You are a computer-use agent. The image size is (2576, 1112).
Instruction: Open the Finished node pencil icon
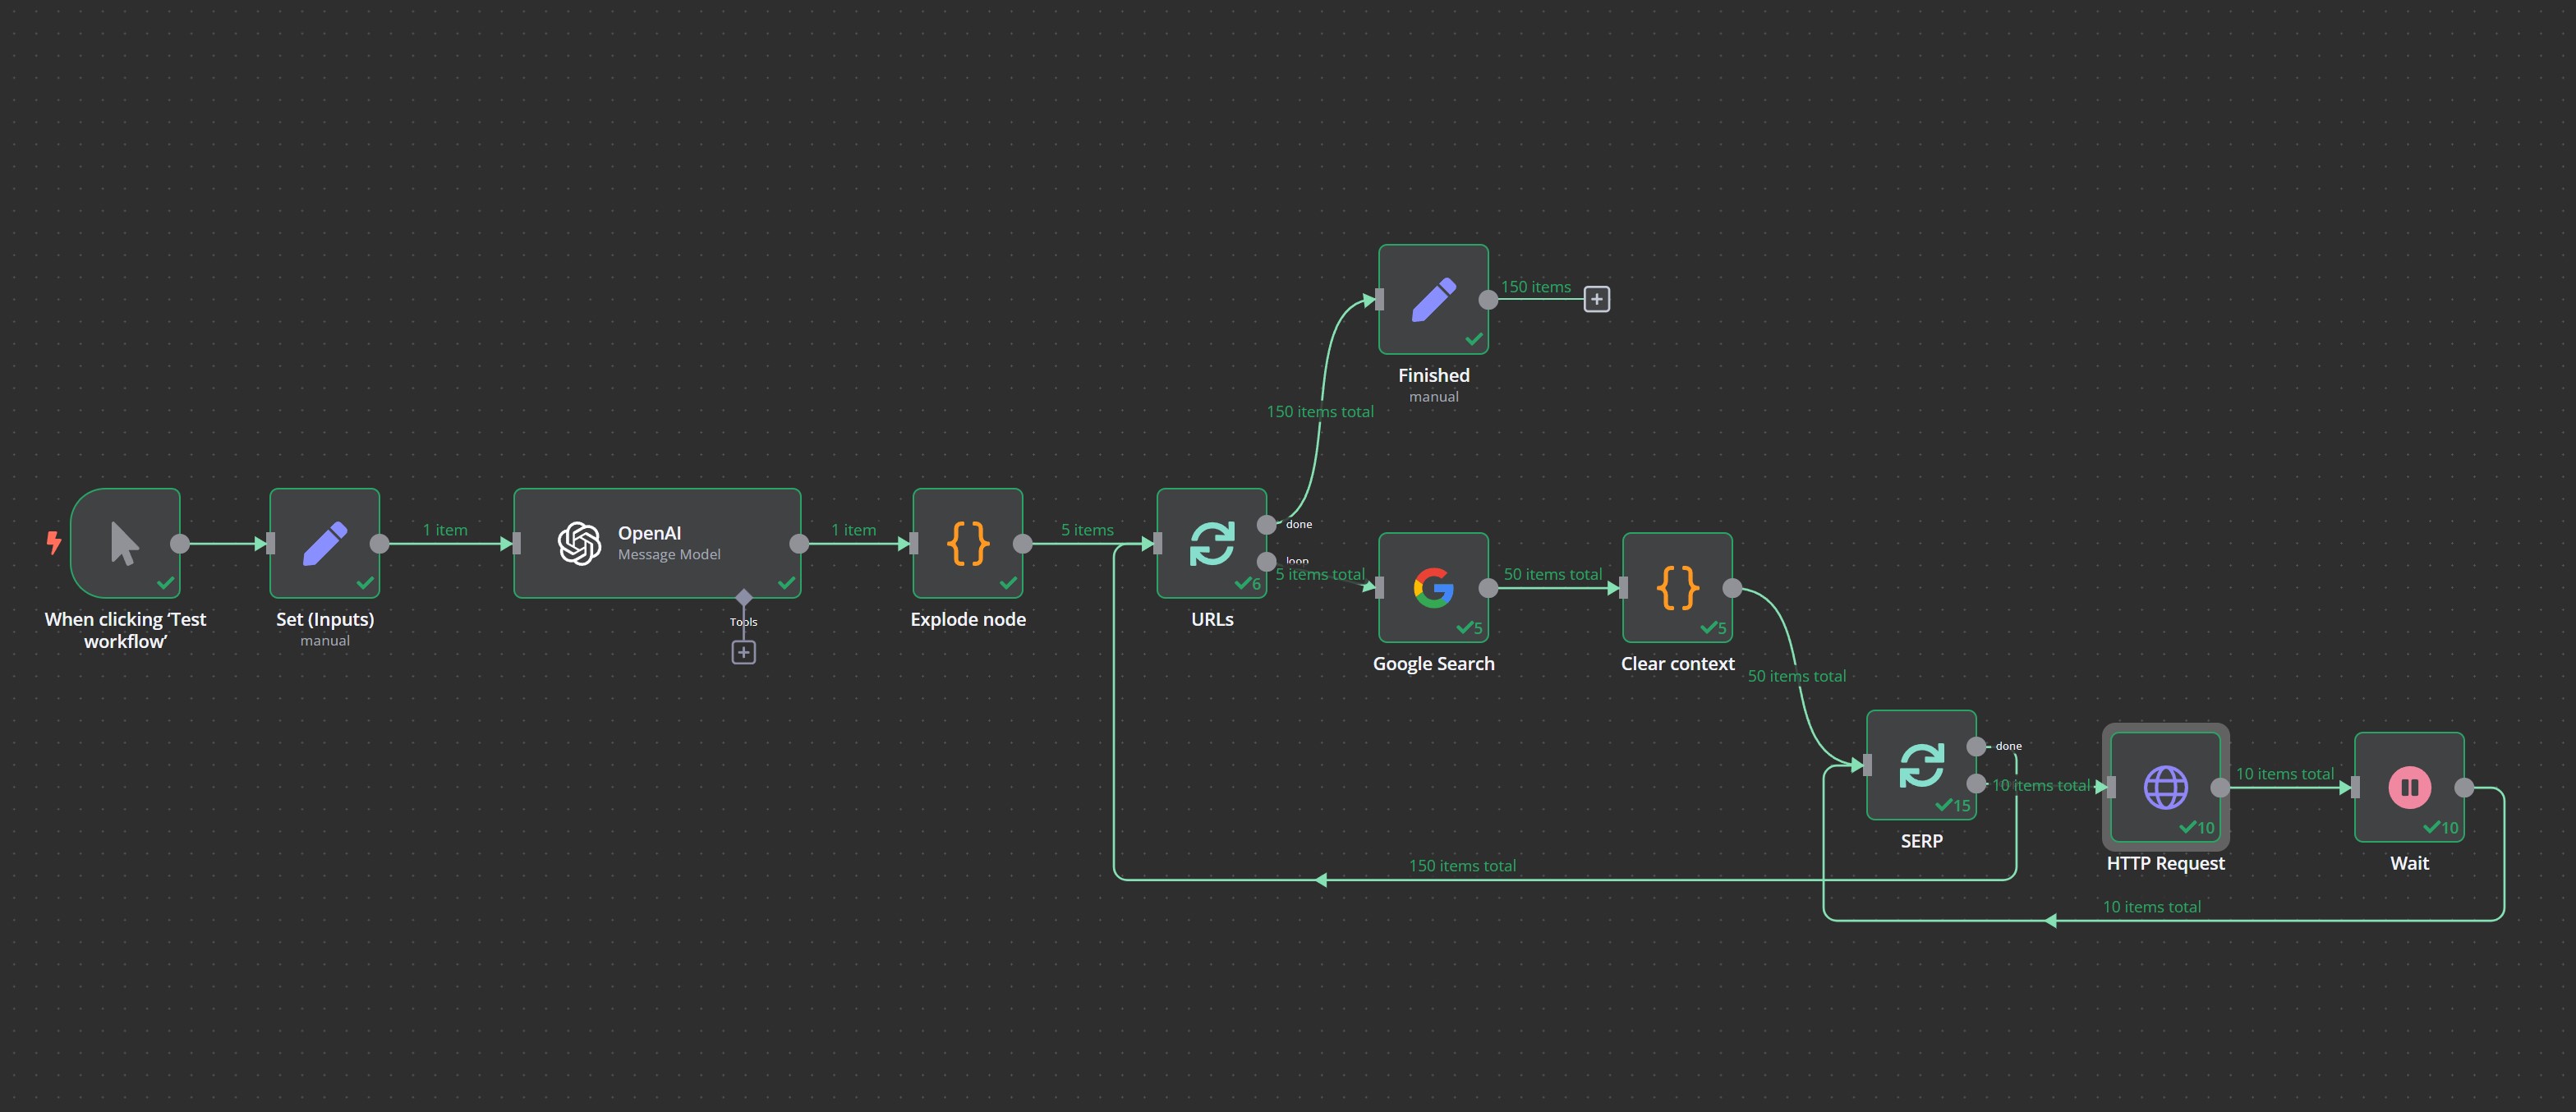coord(1432,299)
